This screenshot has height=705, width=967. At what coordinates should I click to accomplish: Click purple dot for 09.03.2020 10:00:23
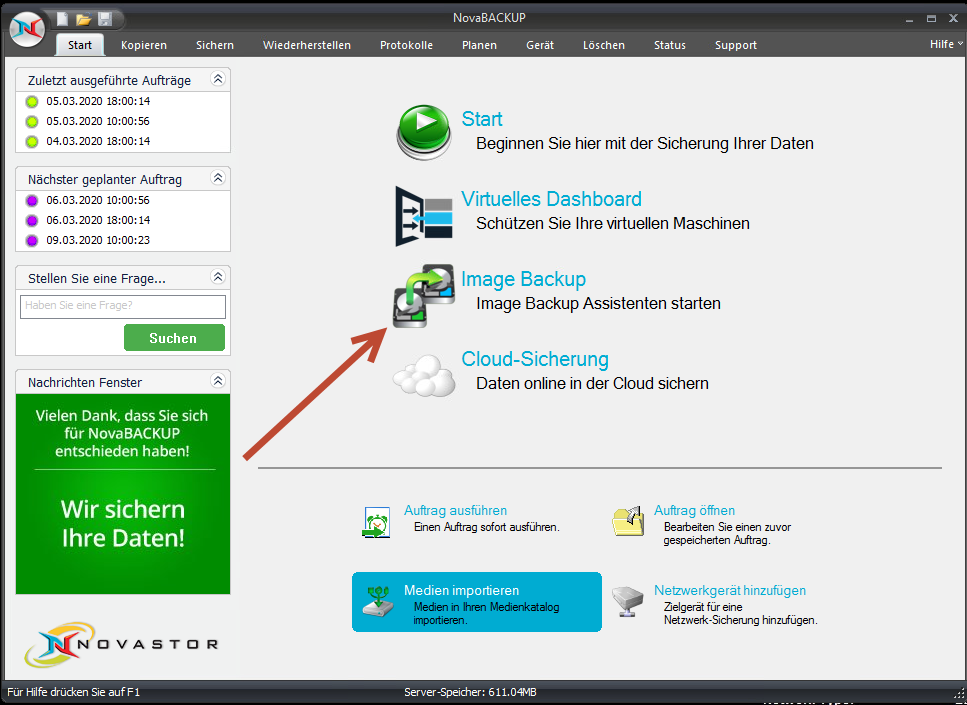(32, 241)
